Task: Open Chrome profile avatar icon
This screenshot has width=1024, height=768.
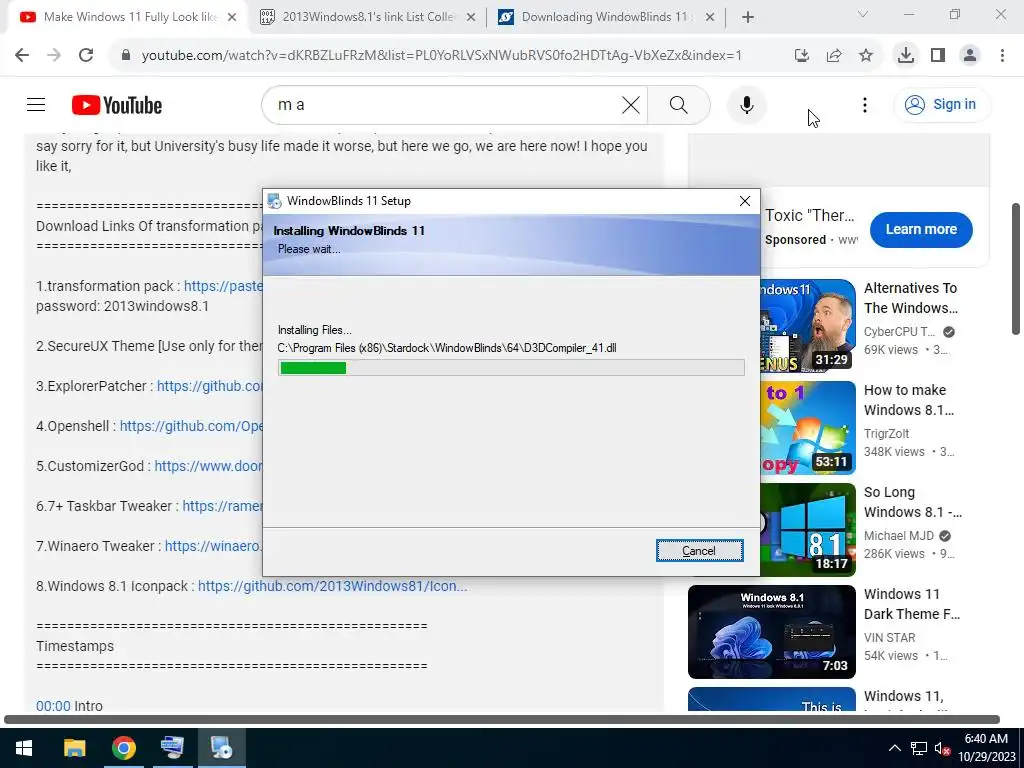Action: [x=970, y=56]
